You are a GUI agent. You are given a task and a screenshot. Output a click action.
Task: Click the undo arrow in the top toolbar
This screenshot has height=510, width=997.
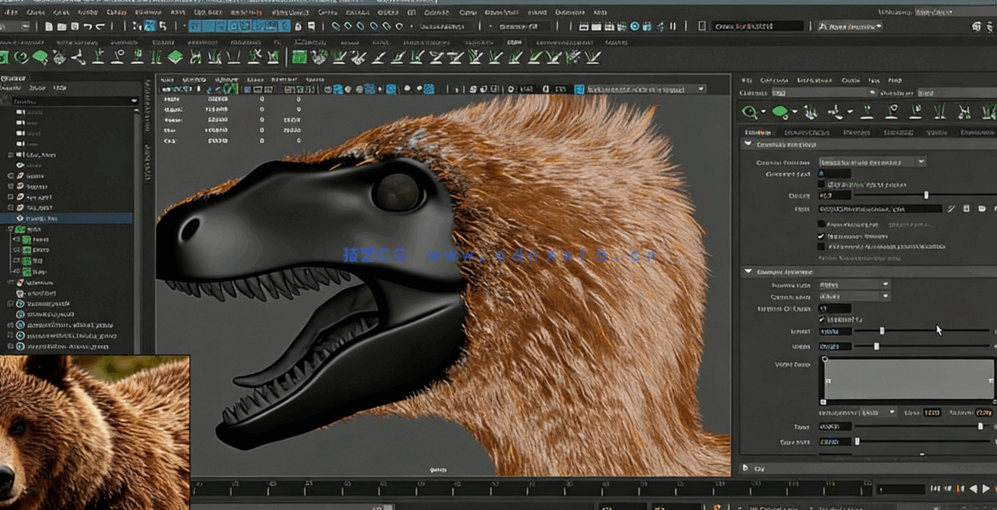tap(87, 26)
